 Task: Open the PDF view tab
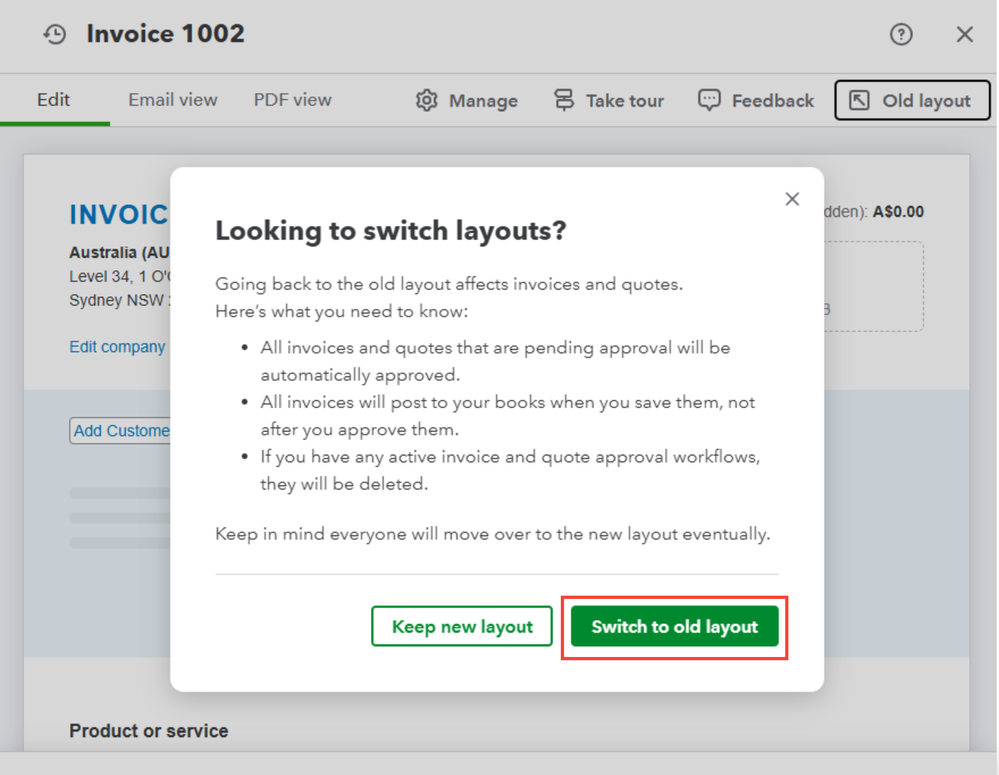[292, 100]
